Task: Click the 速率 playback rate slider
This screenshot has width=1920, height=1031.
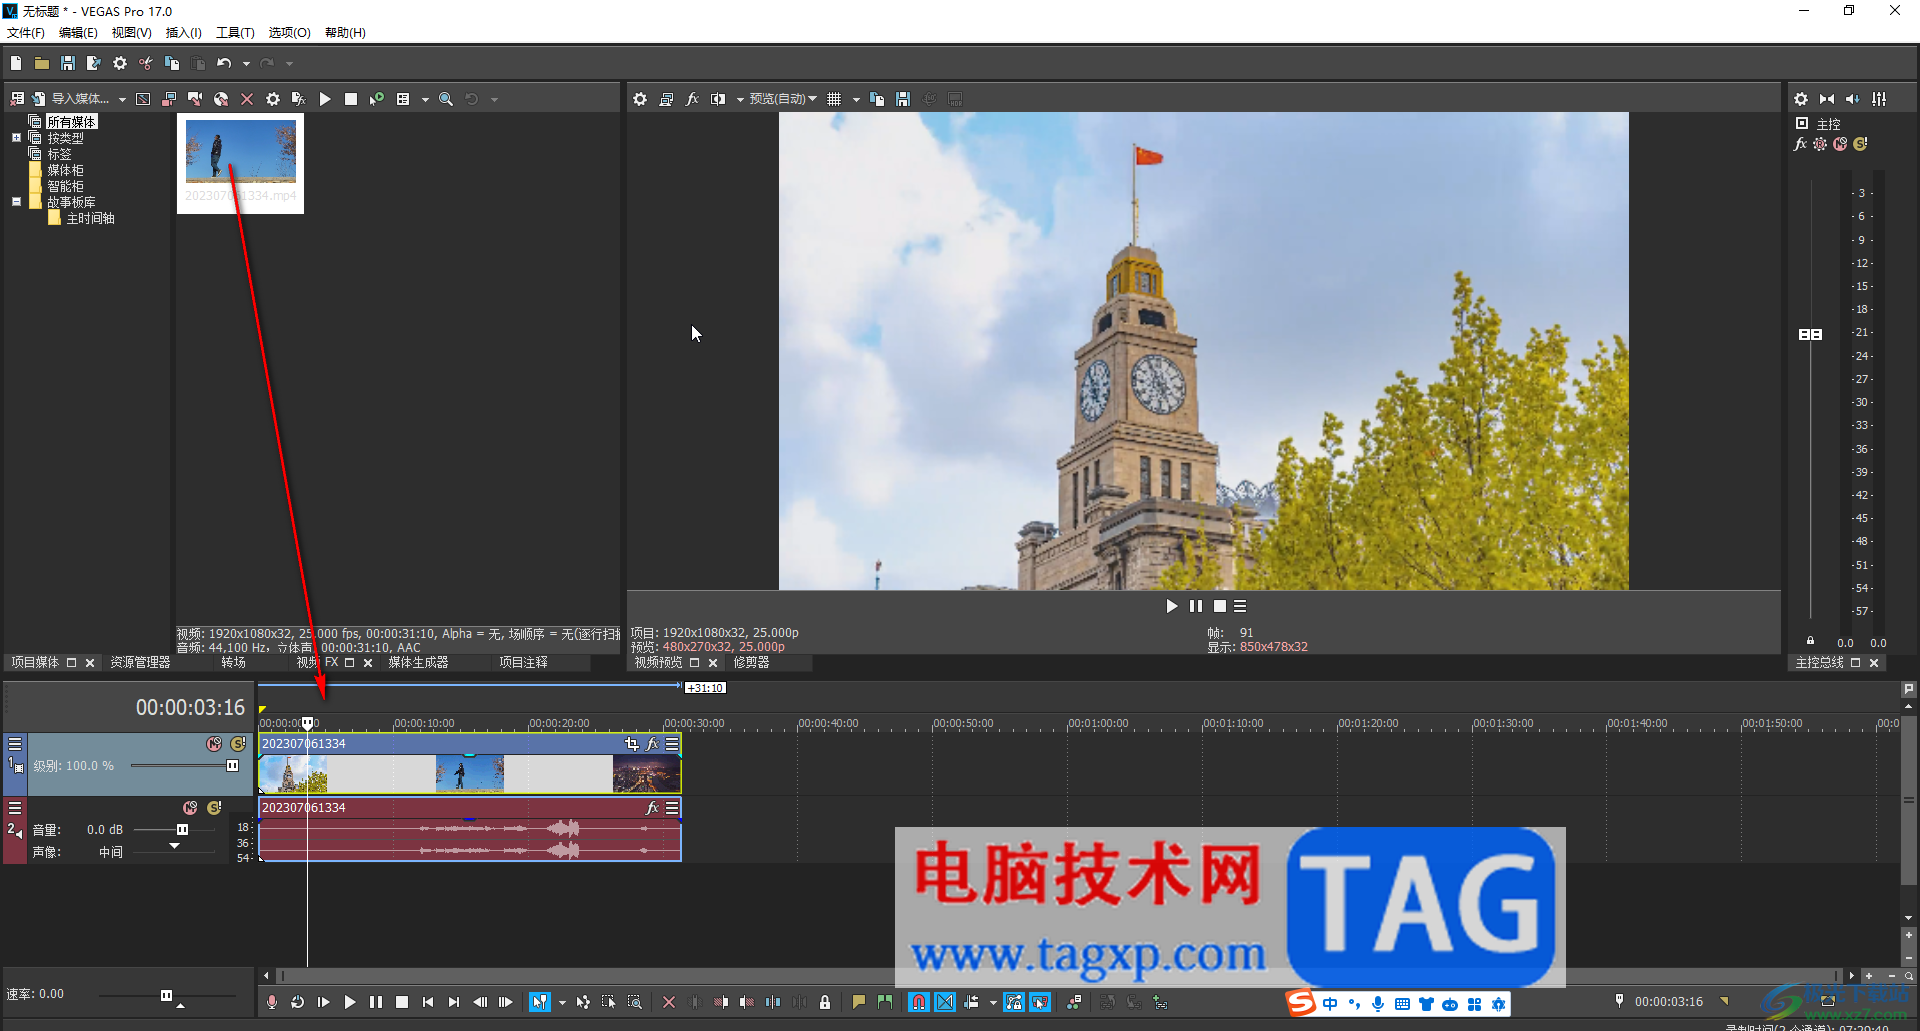Action: click(165, 995)
